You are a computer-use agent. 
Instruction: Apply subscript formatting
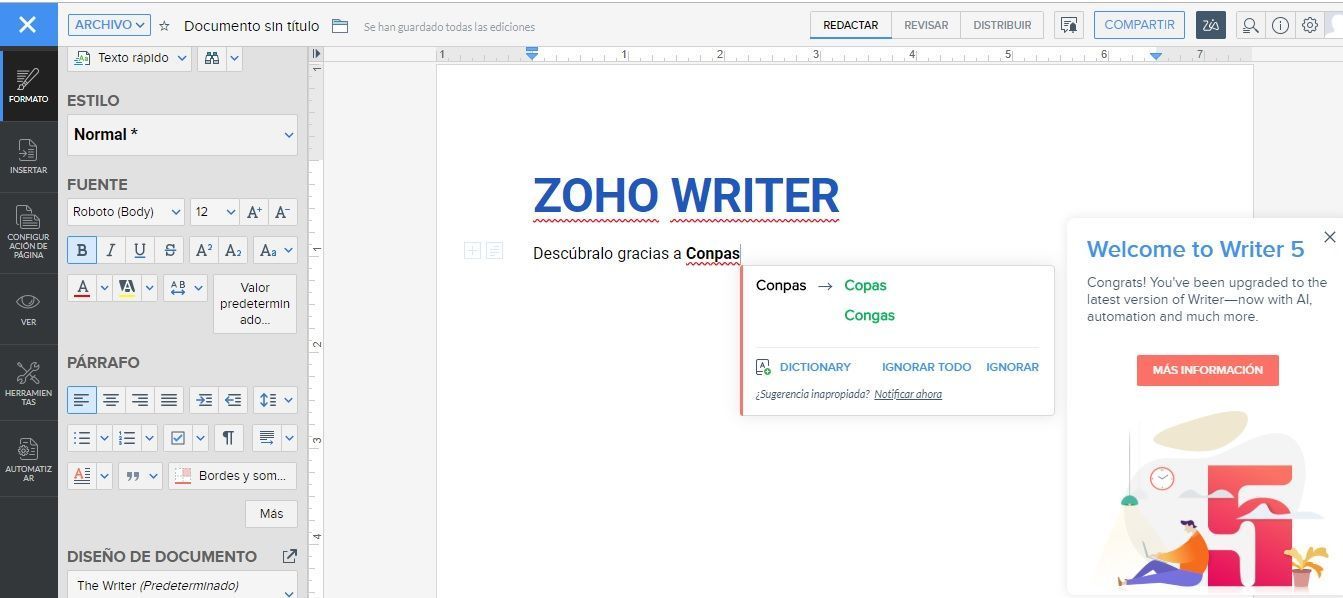(x=233, y=250)
